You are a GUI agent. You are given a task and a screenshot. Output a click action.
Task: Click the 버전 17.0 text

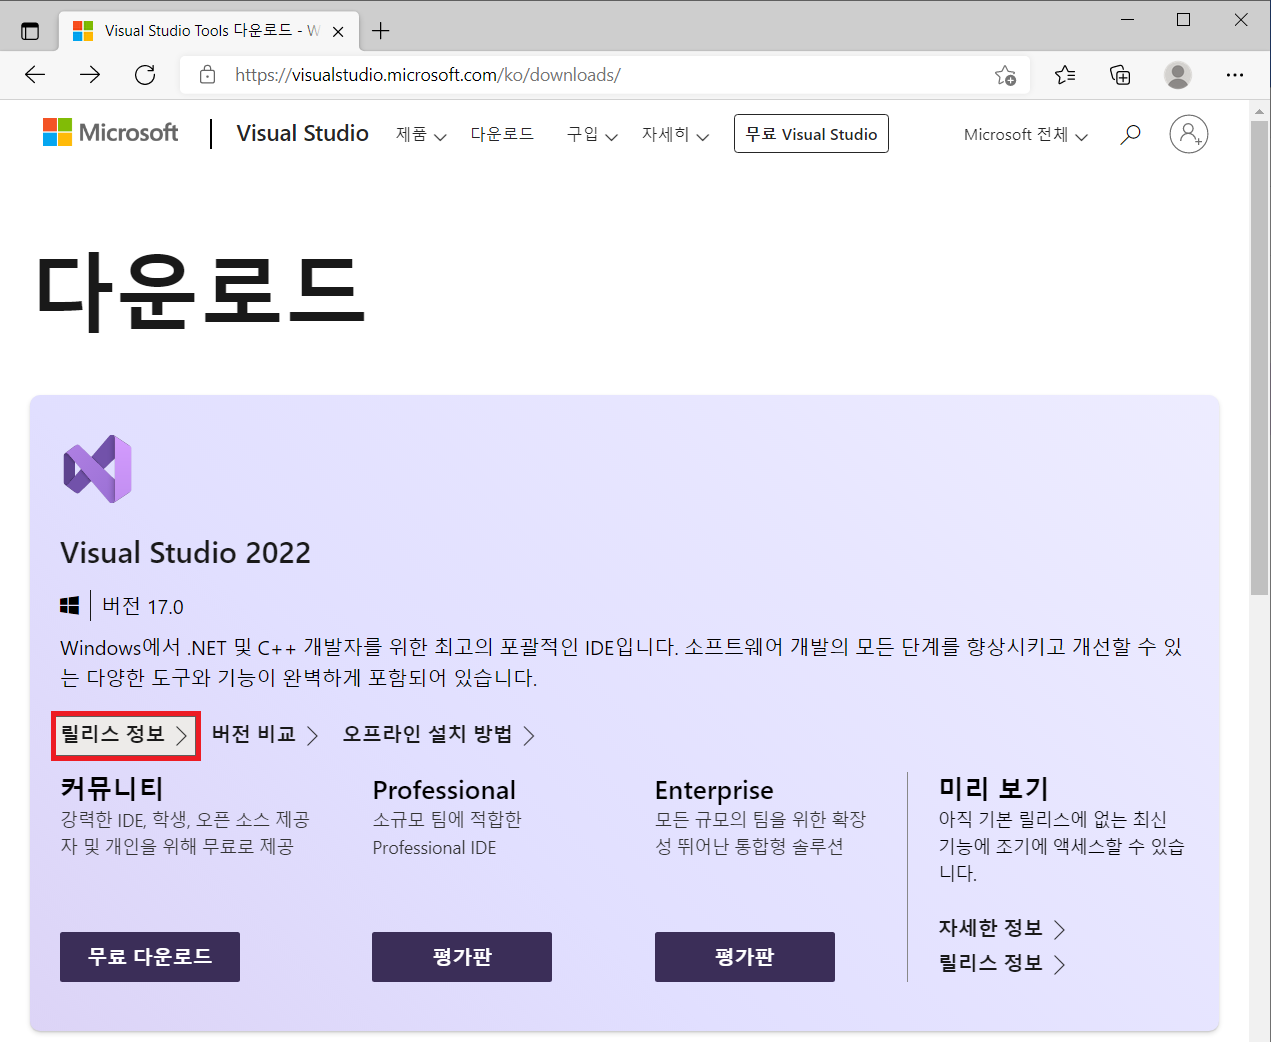(143, 606)
